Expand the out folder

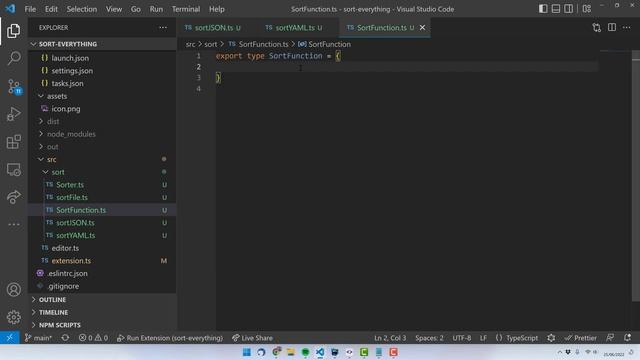point(102,147)
